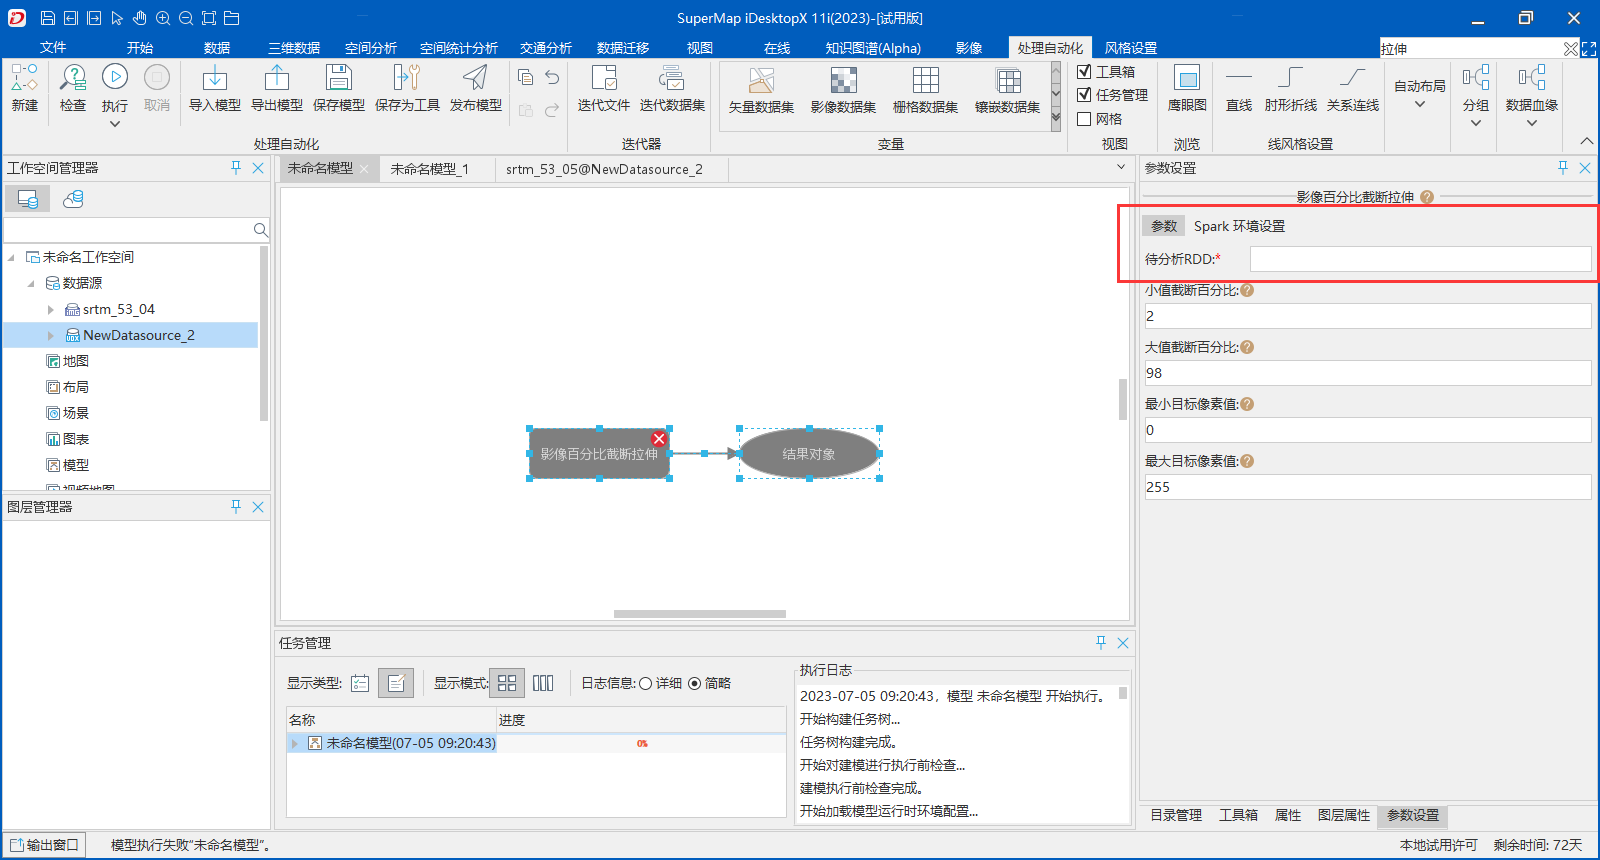Screen dimensions: 1600x860
Task: Select the 结果对象 ellipse node
Action: [x=809, y=454]
